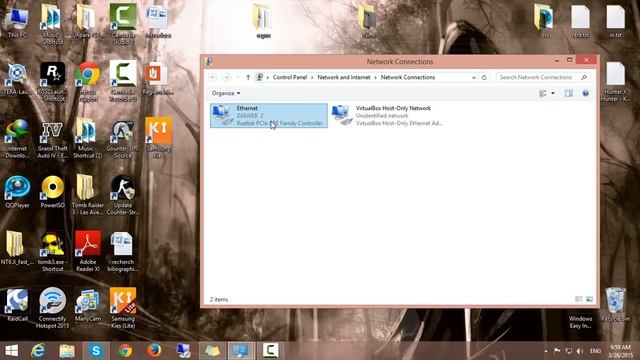Click the volume speaker tray icon
The image size is (640, 360).
tap(580, 351)
